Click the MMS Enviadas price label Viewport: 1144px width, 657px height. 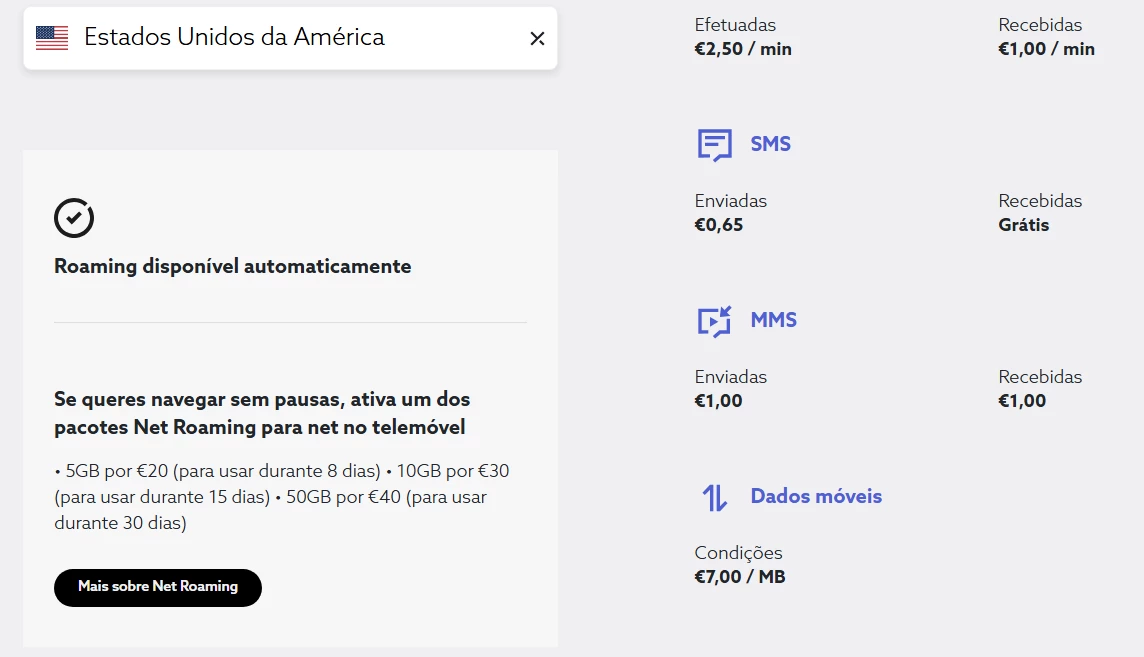tap(718, 401)
